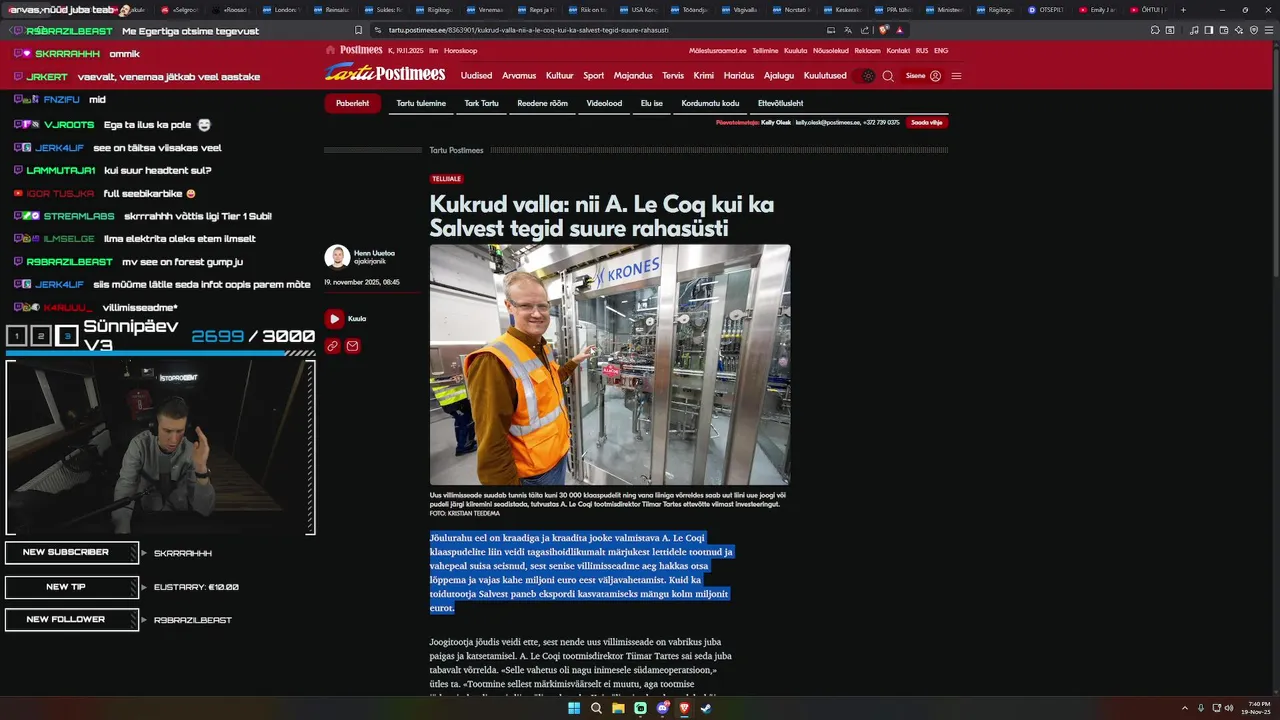
Task: Click the Sisene login button
Action: [x=923, y=76]
